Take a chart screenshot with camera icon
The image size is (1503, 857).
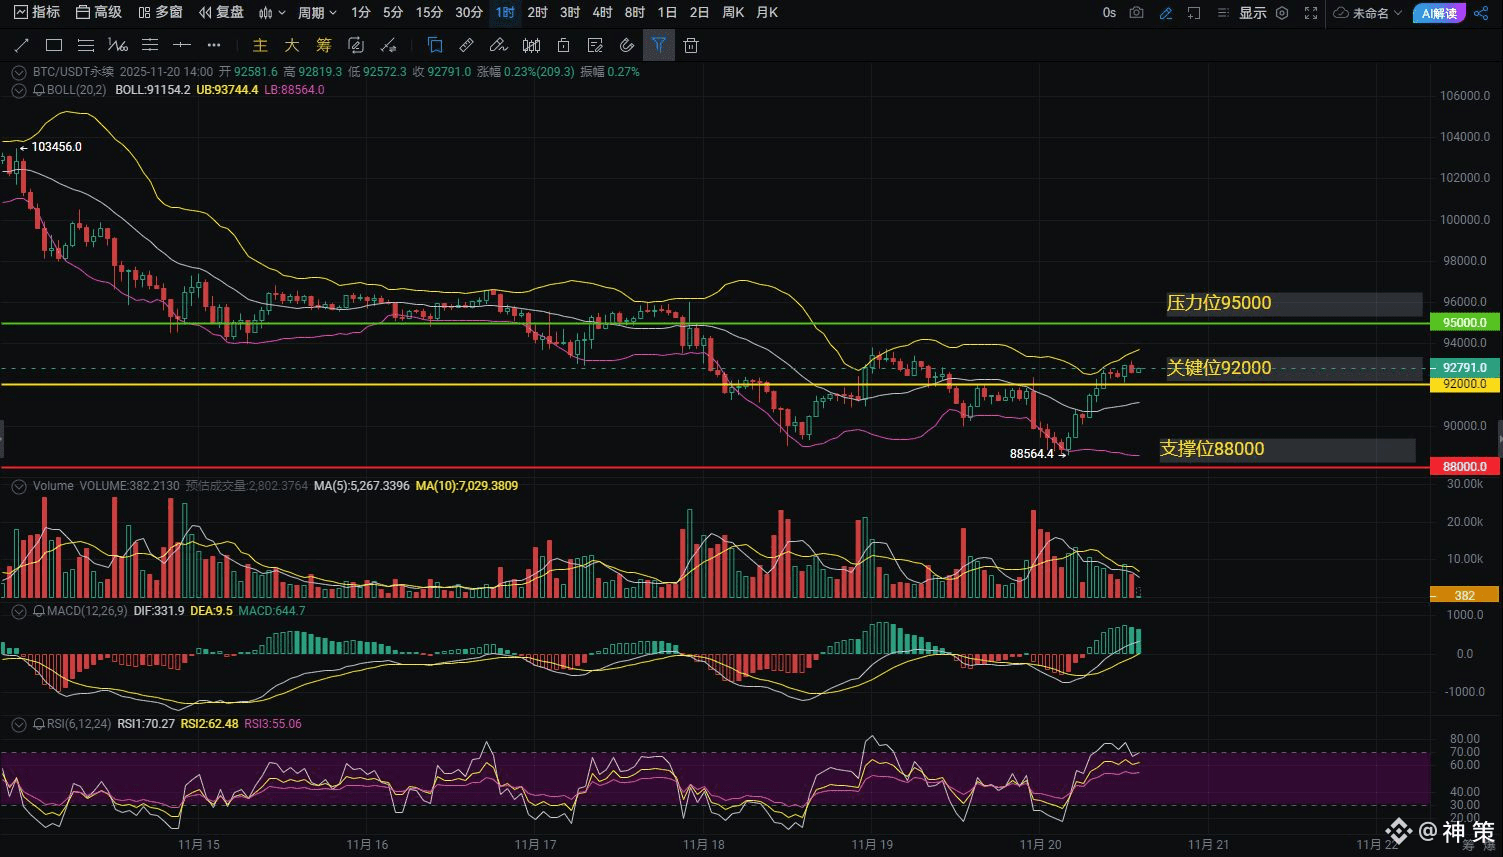(1136, 13)
